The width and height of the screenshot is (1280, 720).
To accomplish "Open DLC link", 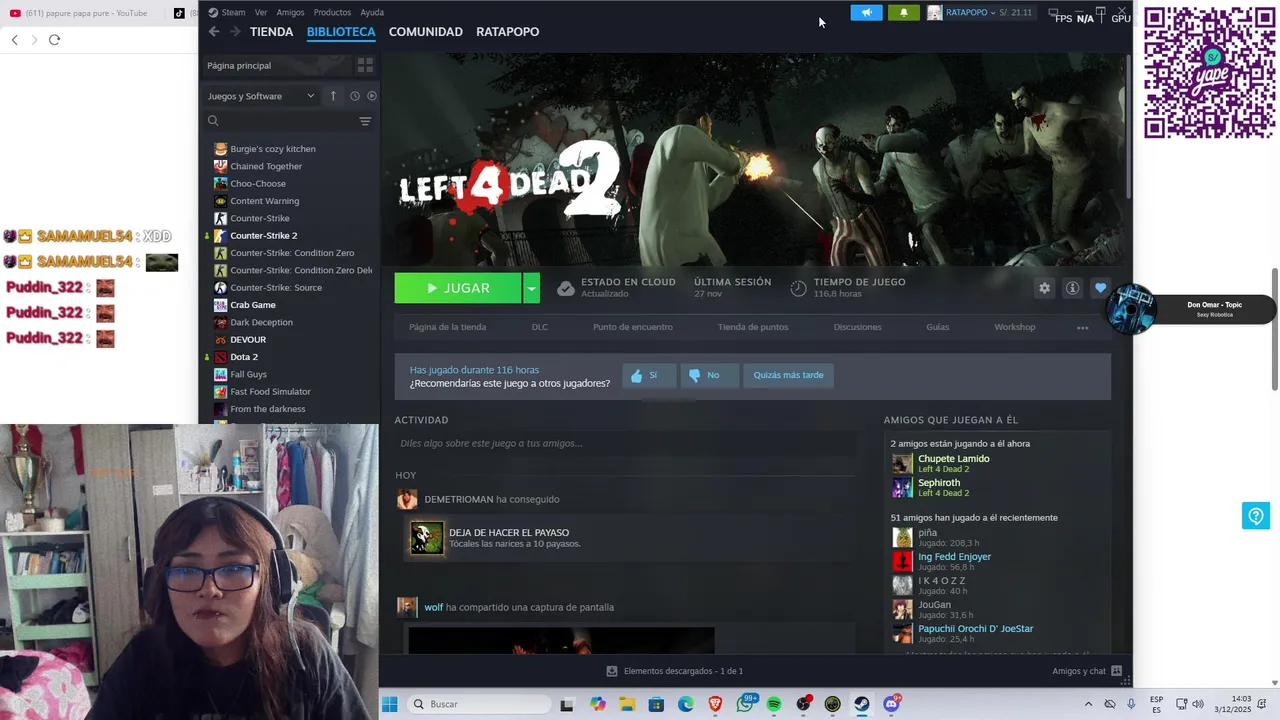I will click(539, 327).
